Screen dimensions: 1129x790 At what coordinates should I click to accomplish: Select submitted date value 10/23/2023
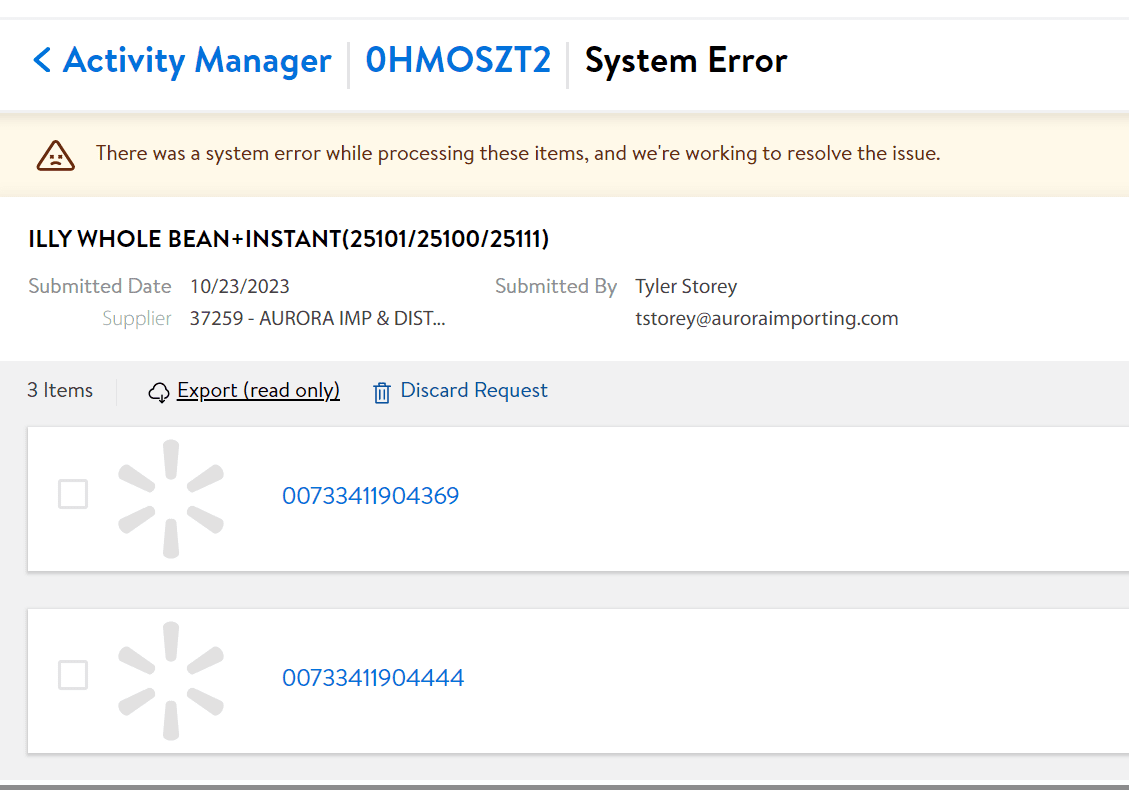[x=240, y=287]
